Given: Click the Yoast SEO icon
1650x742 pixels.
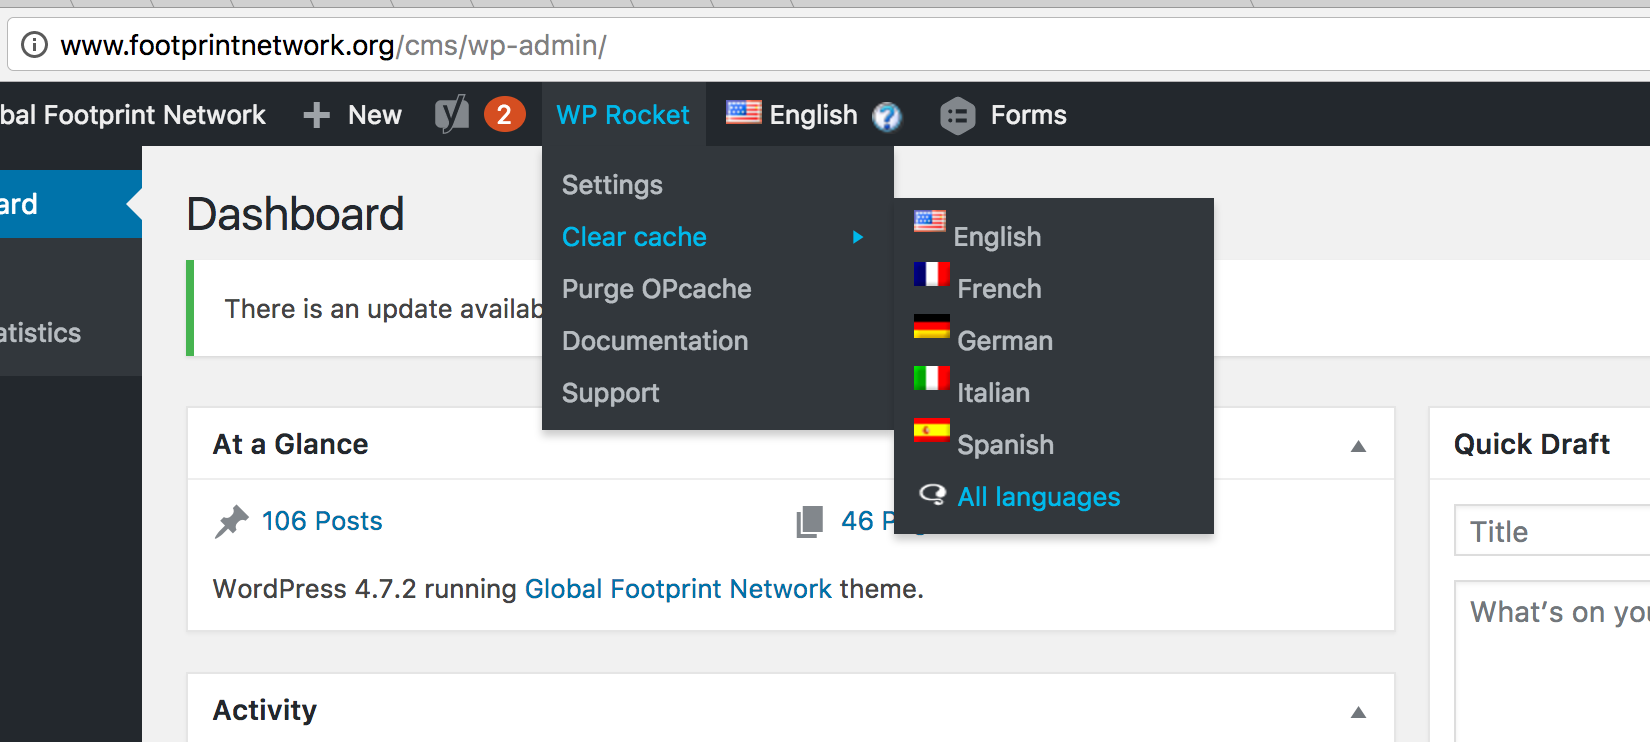Looking at the screenshot, I should [x=452, y=115].
